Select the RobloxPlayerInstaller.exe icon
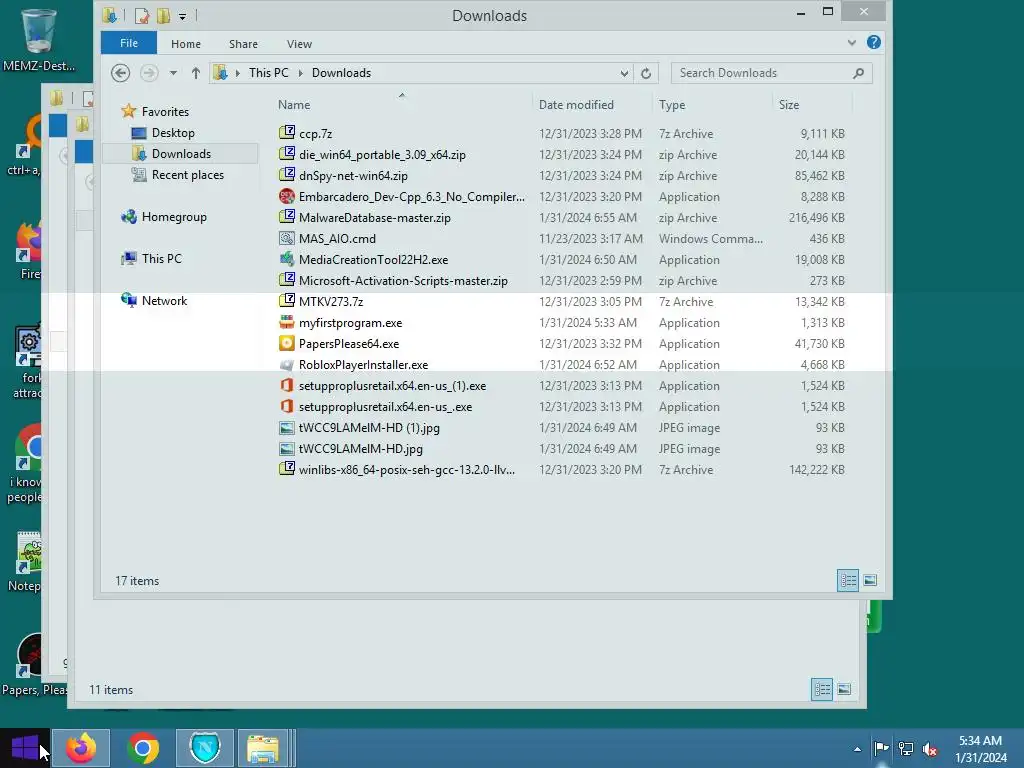 pos(287,364)
